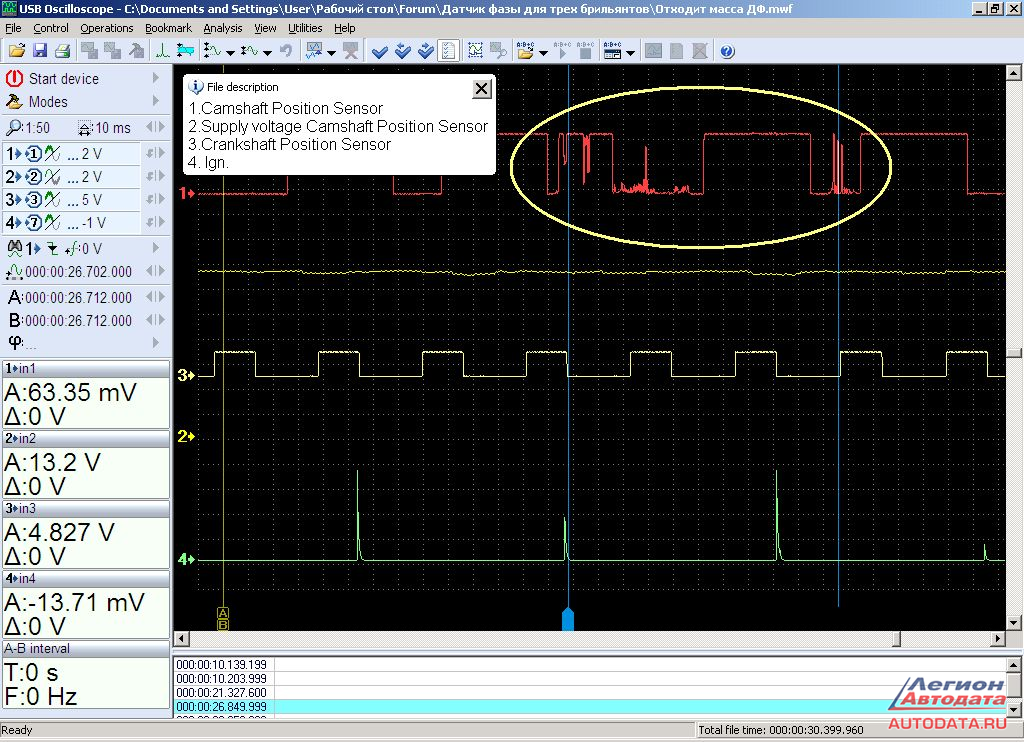Toggle channel 1 on/off waveform icon
The image size is (1024, 742).
click(53, 153)
